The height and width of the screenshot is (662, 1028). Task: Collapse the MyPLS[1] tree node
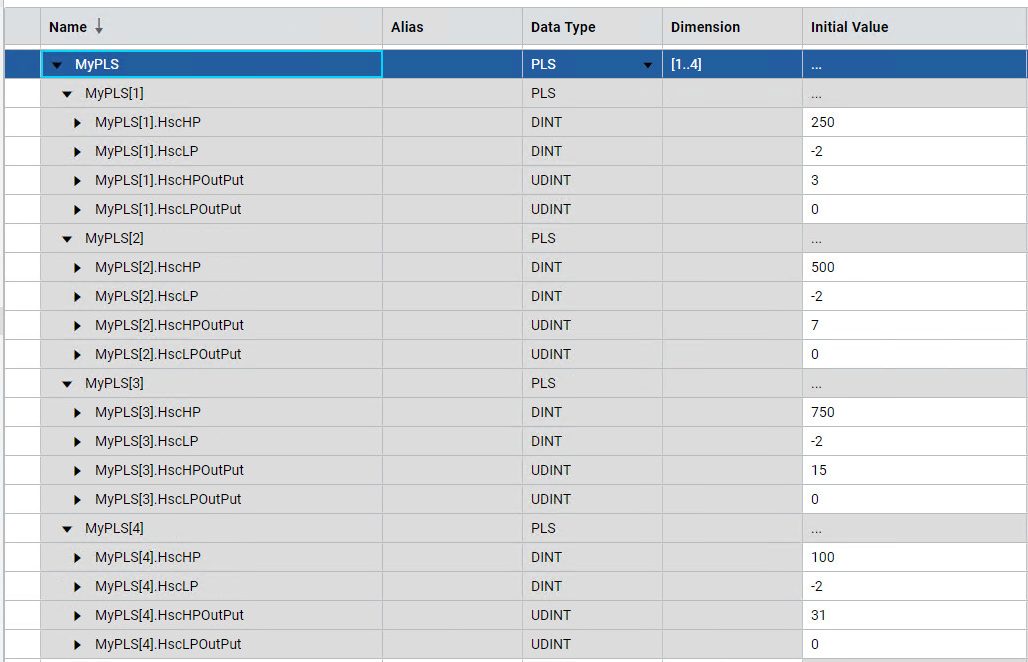click(x=67, y=94)
